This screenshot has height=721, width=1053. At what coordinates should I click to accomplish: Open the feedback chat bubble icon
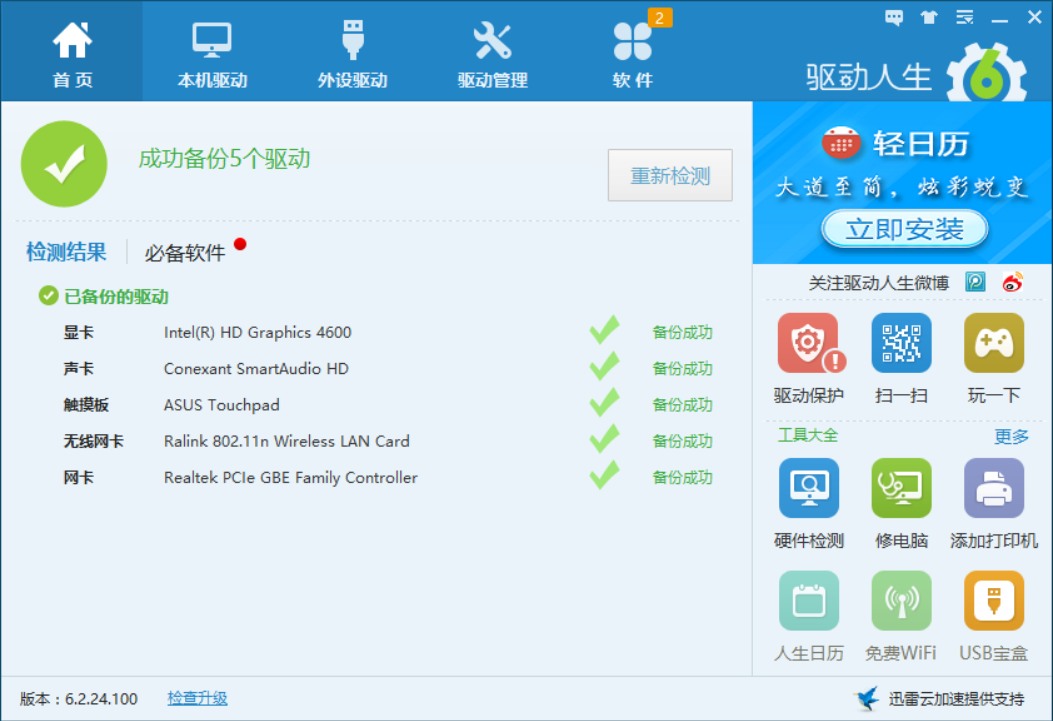[x=894, y=17]
